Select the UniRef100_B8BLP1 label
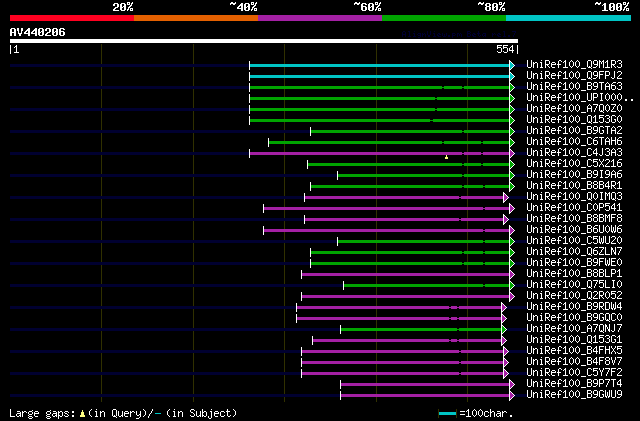Image resolution: width=640 pixels, height=421 pixels. pyautogui.click(x=574, y=274)
